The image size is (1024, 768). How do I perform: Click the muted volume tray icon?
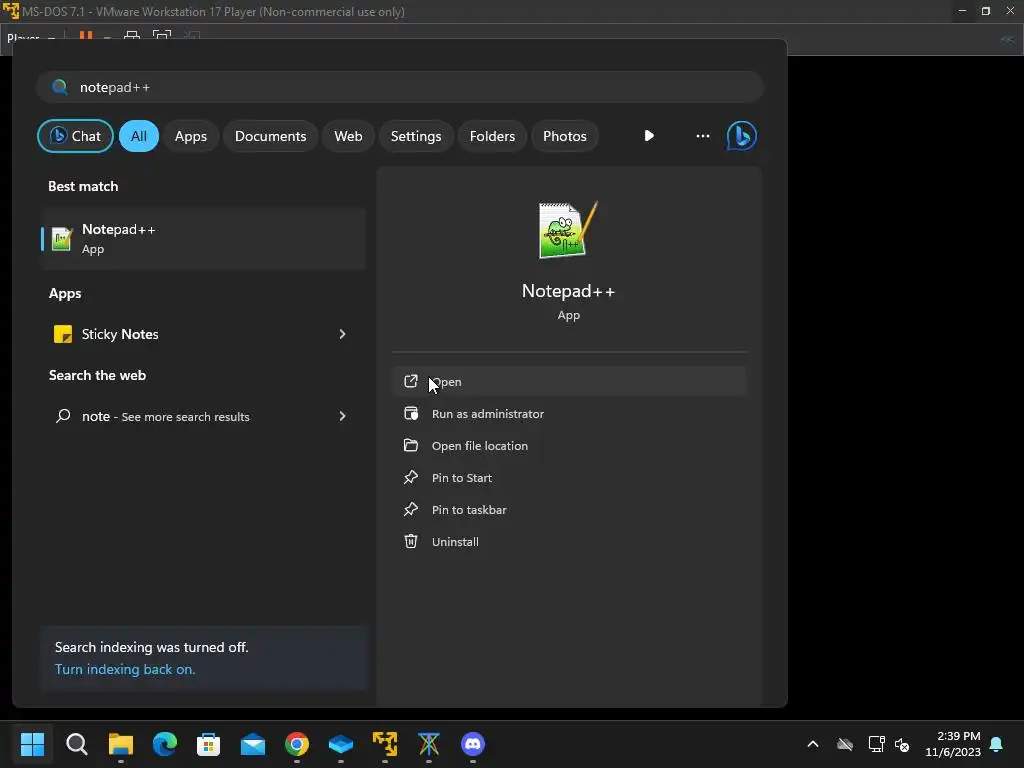902,744
